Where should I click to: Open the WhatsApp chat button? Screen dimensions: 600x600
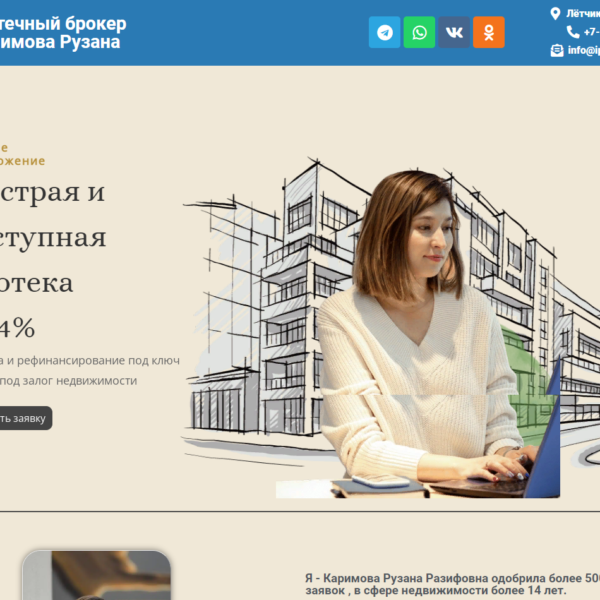419,32
